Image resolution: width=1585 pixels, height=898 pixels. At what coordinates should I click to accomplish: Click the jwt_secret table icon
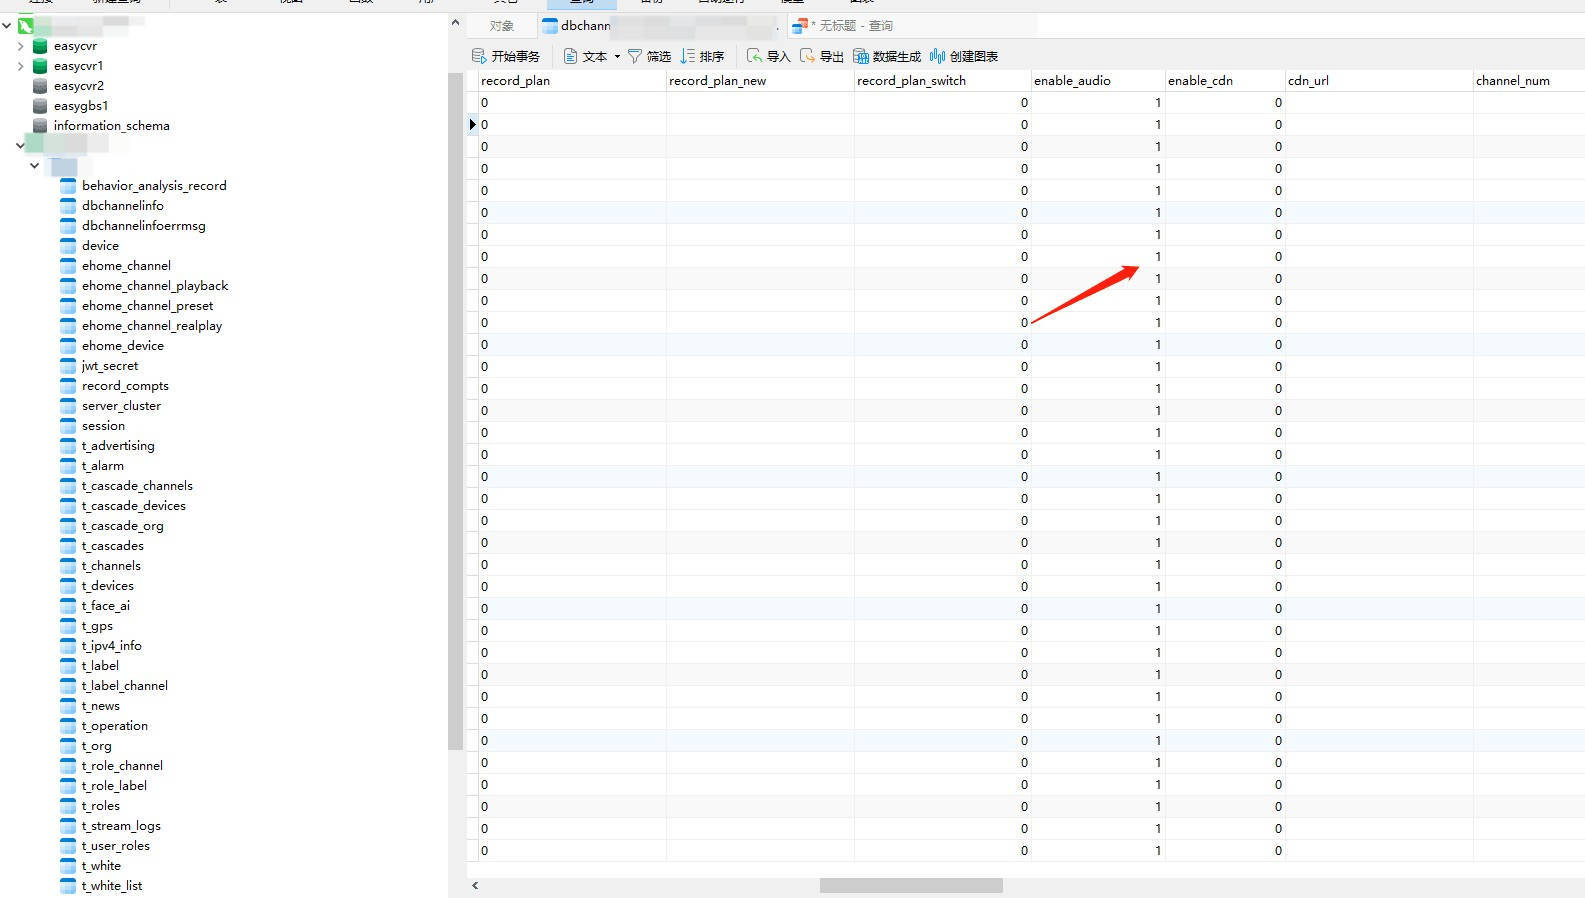pos(68,366)
